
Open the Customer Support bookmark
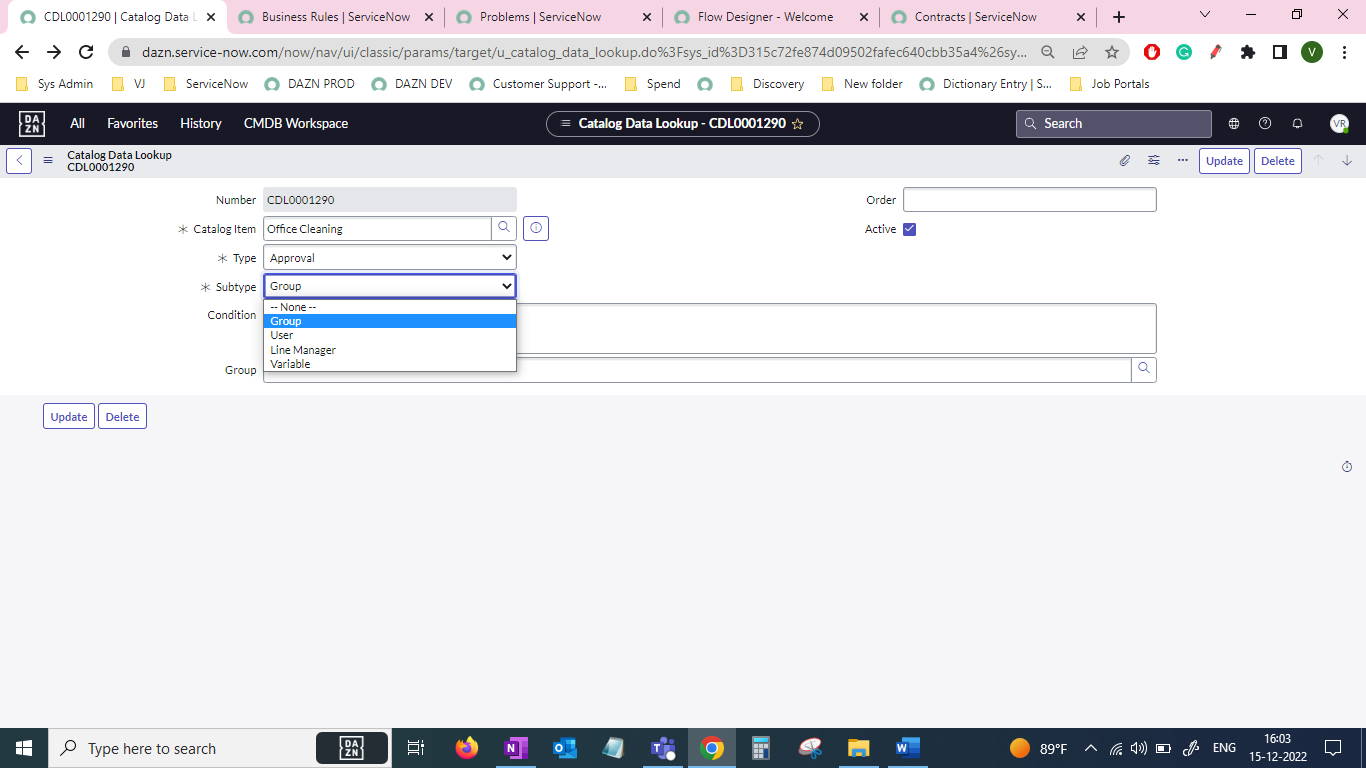[538, 84]
